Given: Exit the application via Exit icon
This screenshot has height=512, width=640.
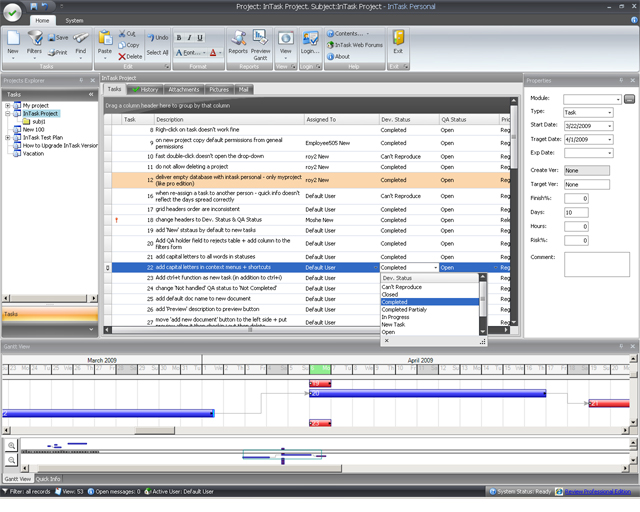Looking at the screenshot, I should (398, 43).
